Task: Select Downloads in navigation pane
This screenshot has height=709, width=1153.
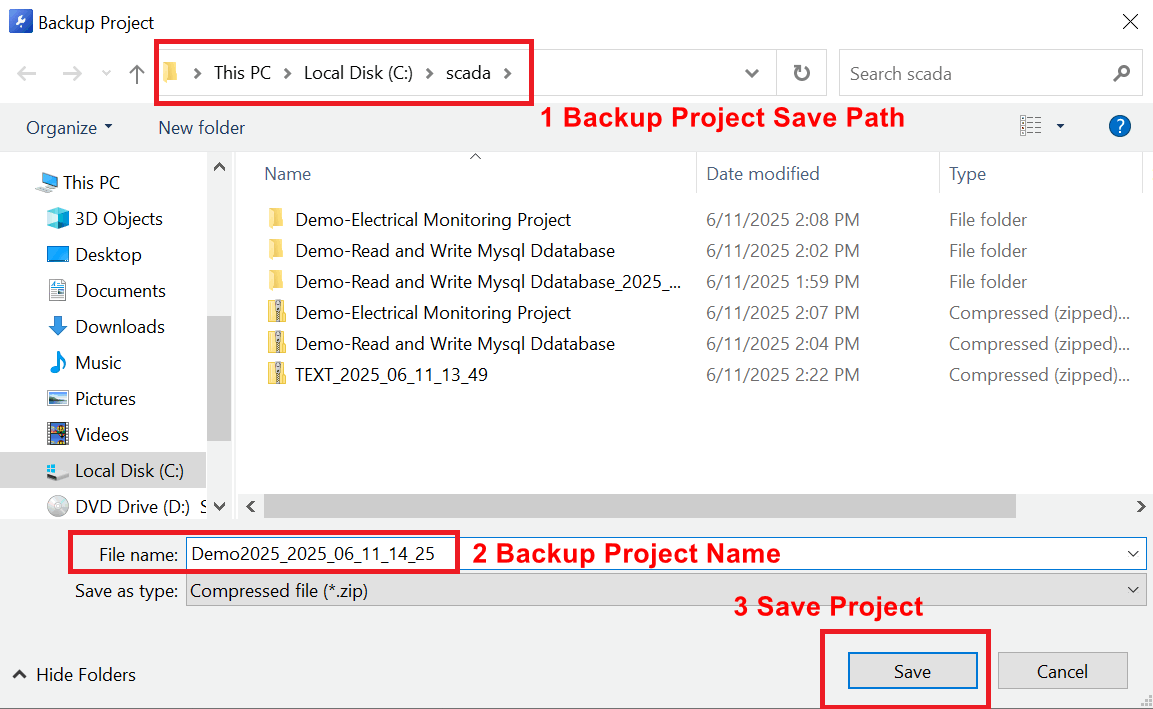Action: (106, 327)
